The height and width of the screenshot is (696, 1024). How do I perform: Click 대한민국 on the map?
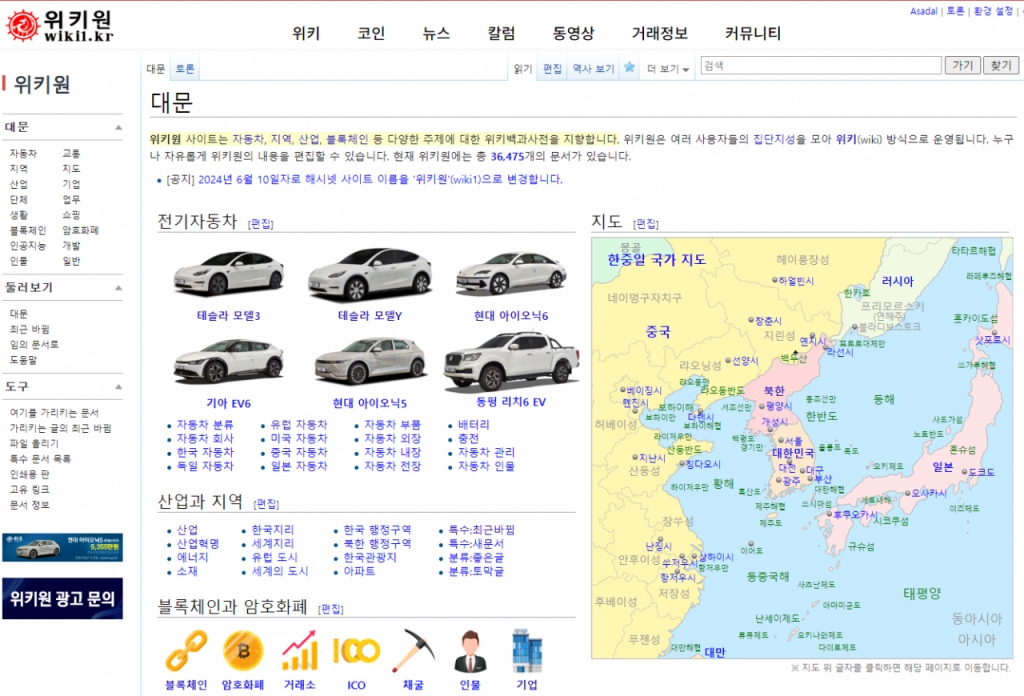coord(793,452)
